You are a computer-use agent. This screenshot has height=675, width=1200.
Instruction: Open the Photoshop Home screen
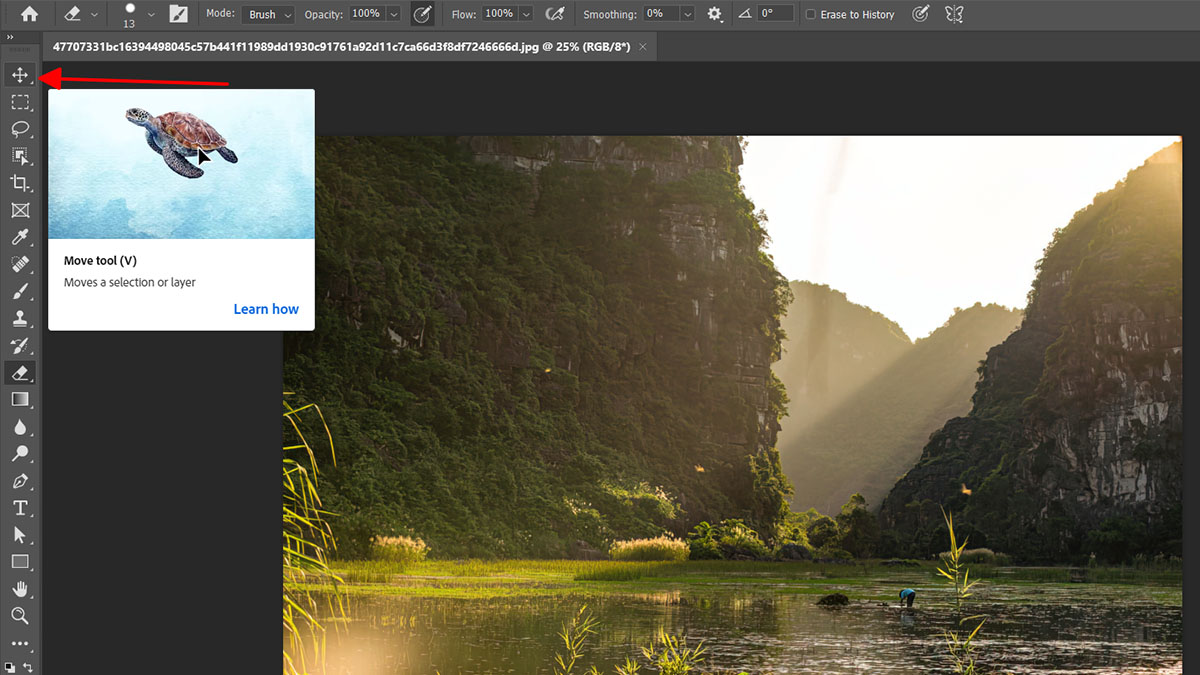point(28,13)
